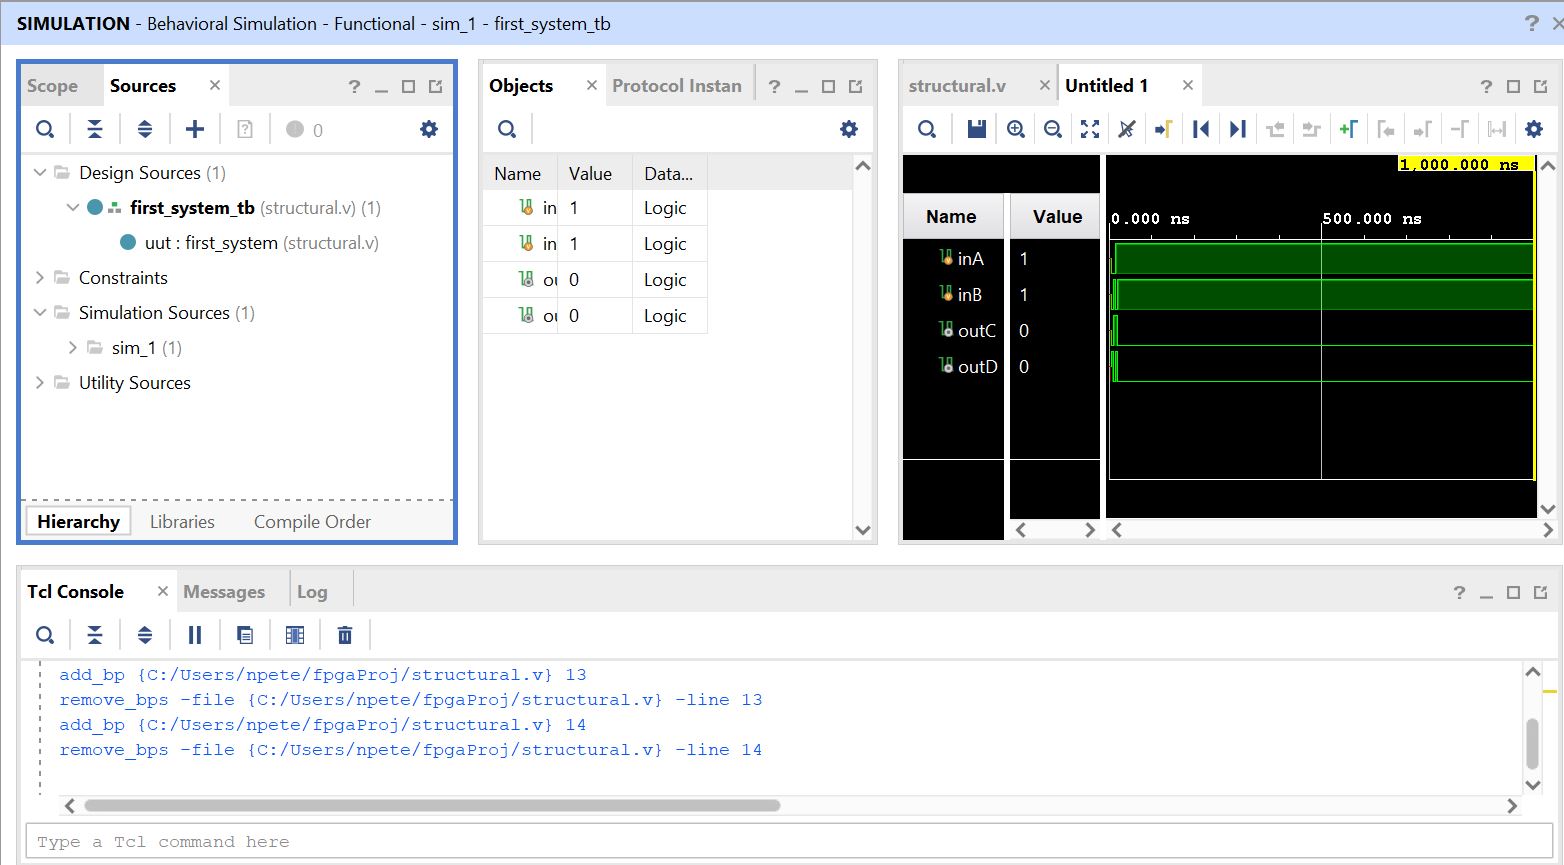Image resolution: width=1564 pixels, height=865 pixels.
Task: Zoom in on the waveform
Action: 1016,129
